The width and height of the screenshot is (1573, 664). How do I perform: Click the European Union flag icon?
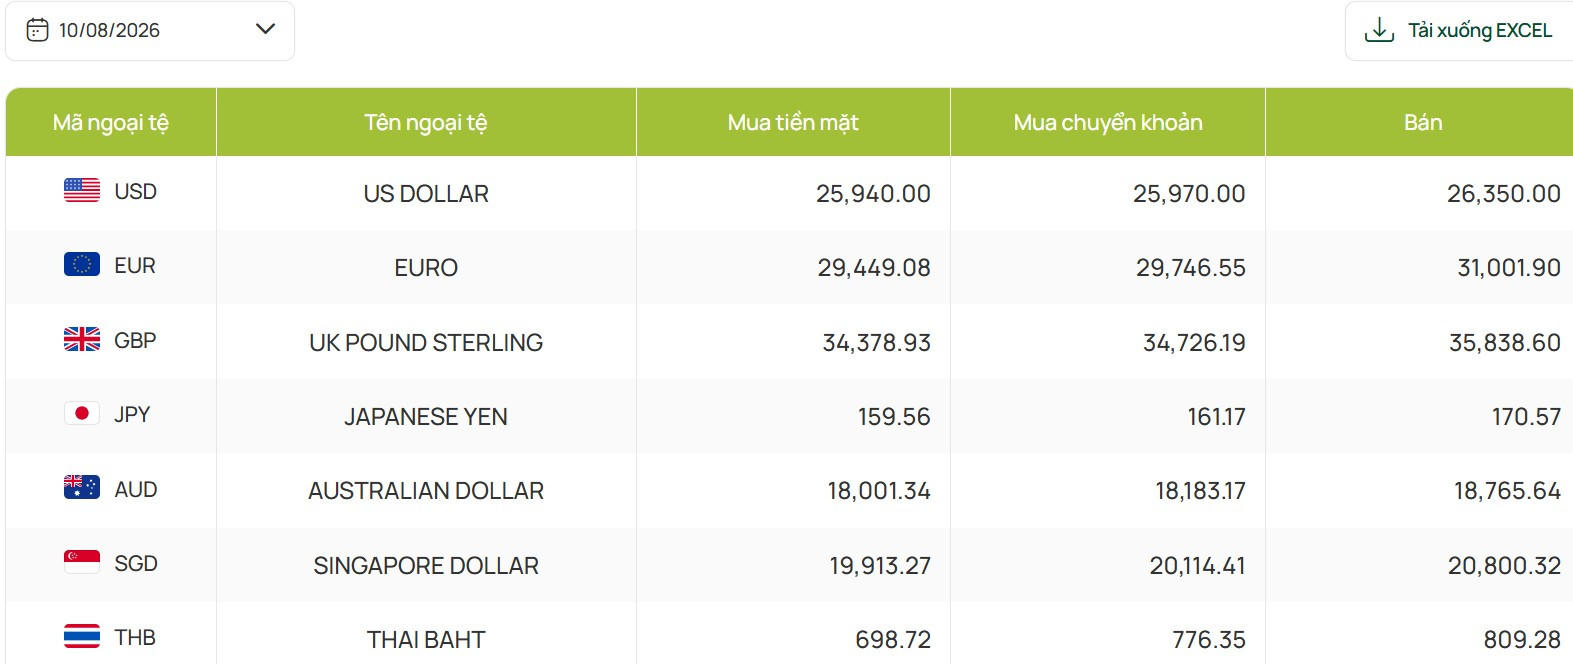coord(82,264)
